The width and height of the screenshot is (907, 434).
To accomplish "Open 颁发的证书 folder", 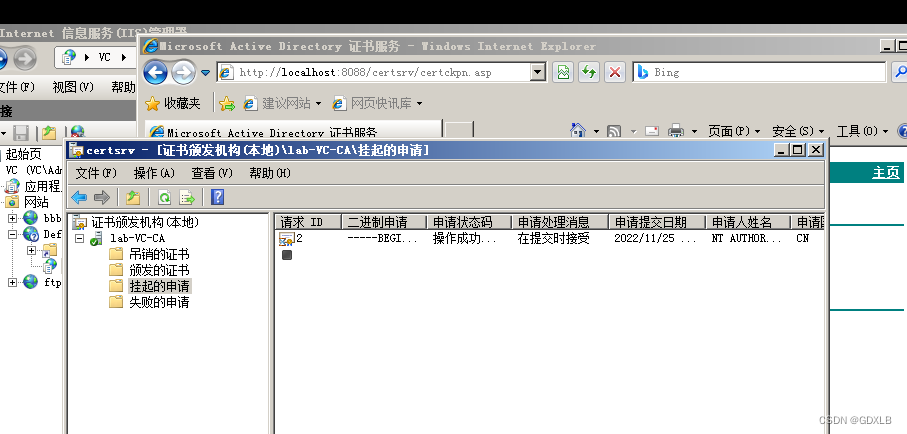I will click(x=159, y=270).
